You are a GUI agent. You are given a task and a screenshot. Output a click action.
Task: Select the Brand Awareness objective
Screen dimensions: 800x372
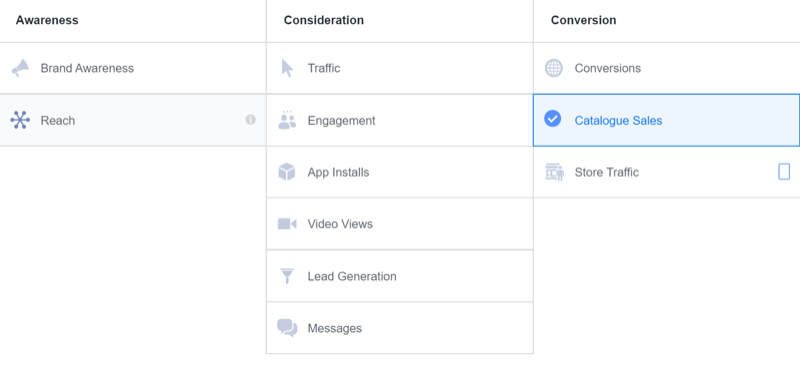[133, 68]
